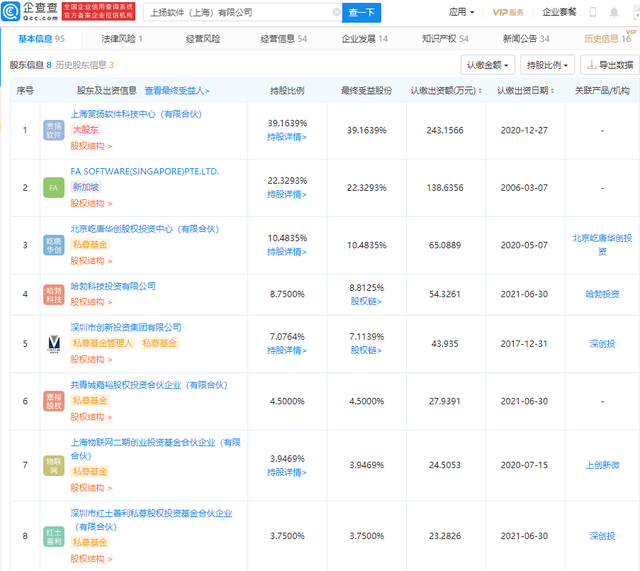Image resolution: width=640 pixels, height=571 pixels.
Task: Open 企业套餐 link
Action: (x=559, y=12)
